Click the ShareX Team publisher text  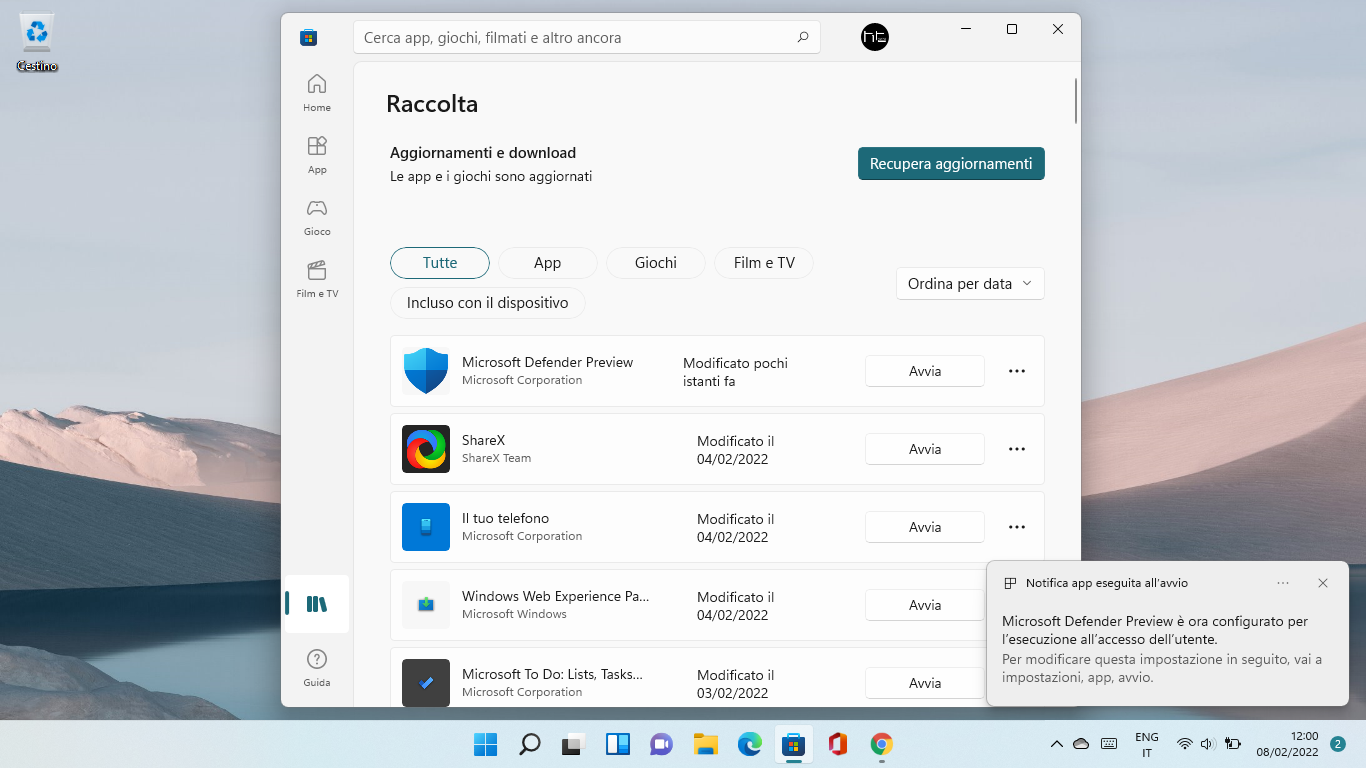click(497, 458)
